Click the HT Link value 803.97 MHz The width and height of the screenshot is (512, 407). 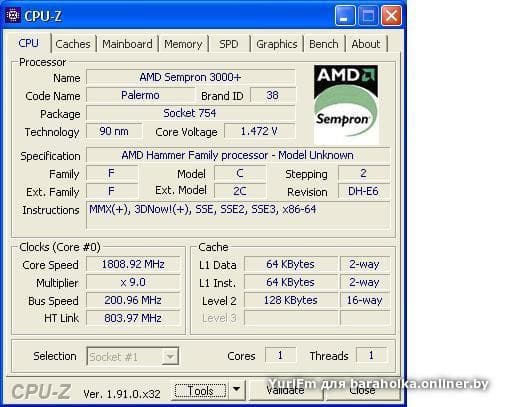(x=133, y=318)
